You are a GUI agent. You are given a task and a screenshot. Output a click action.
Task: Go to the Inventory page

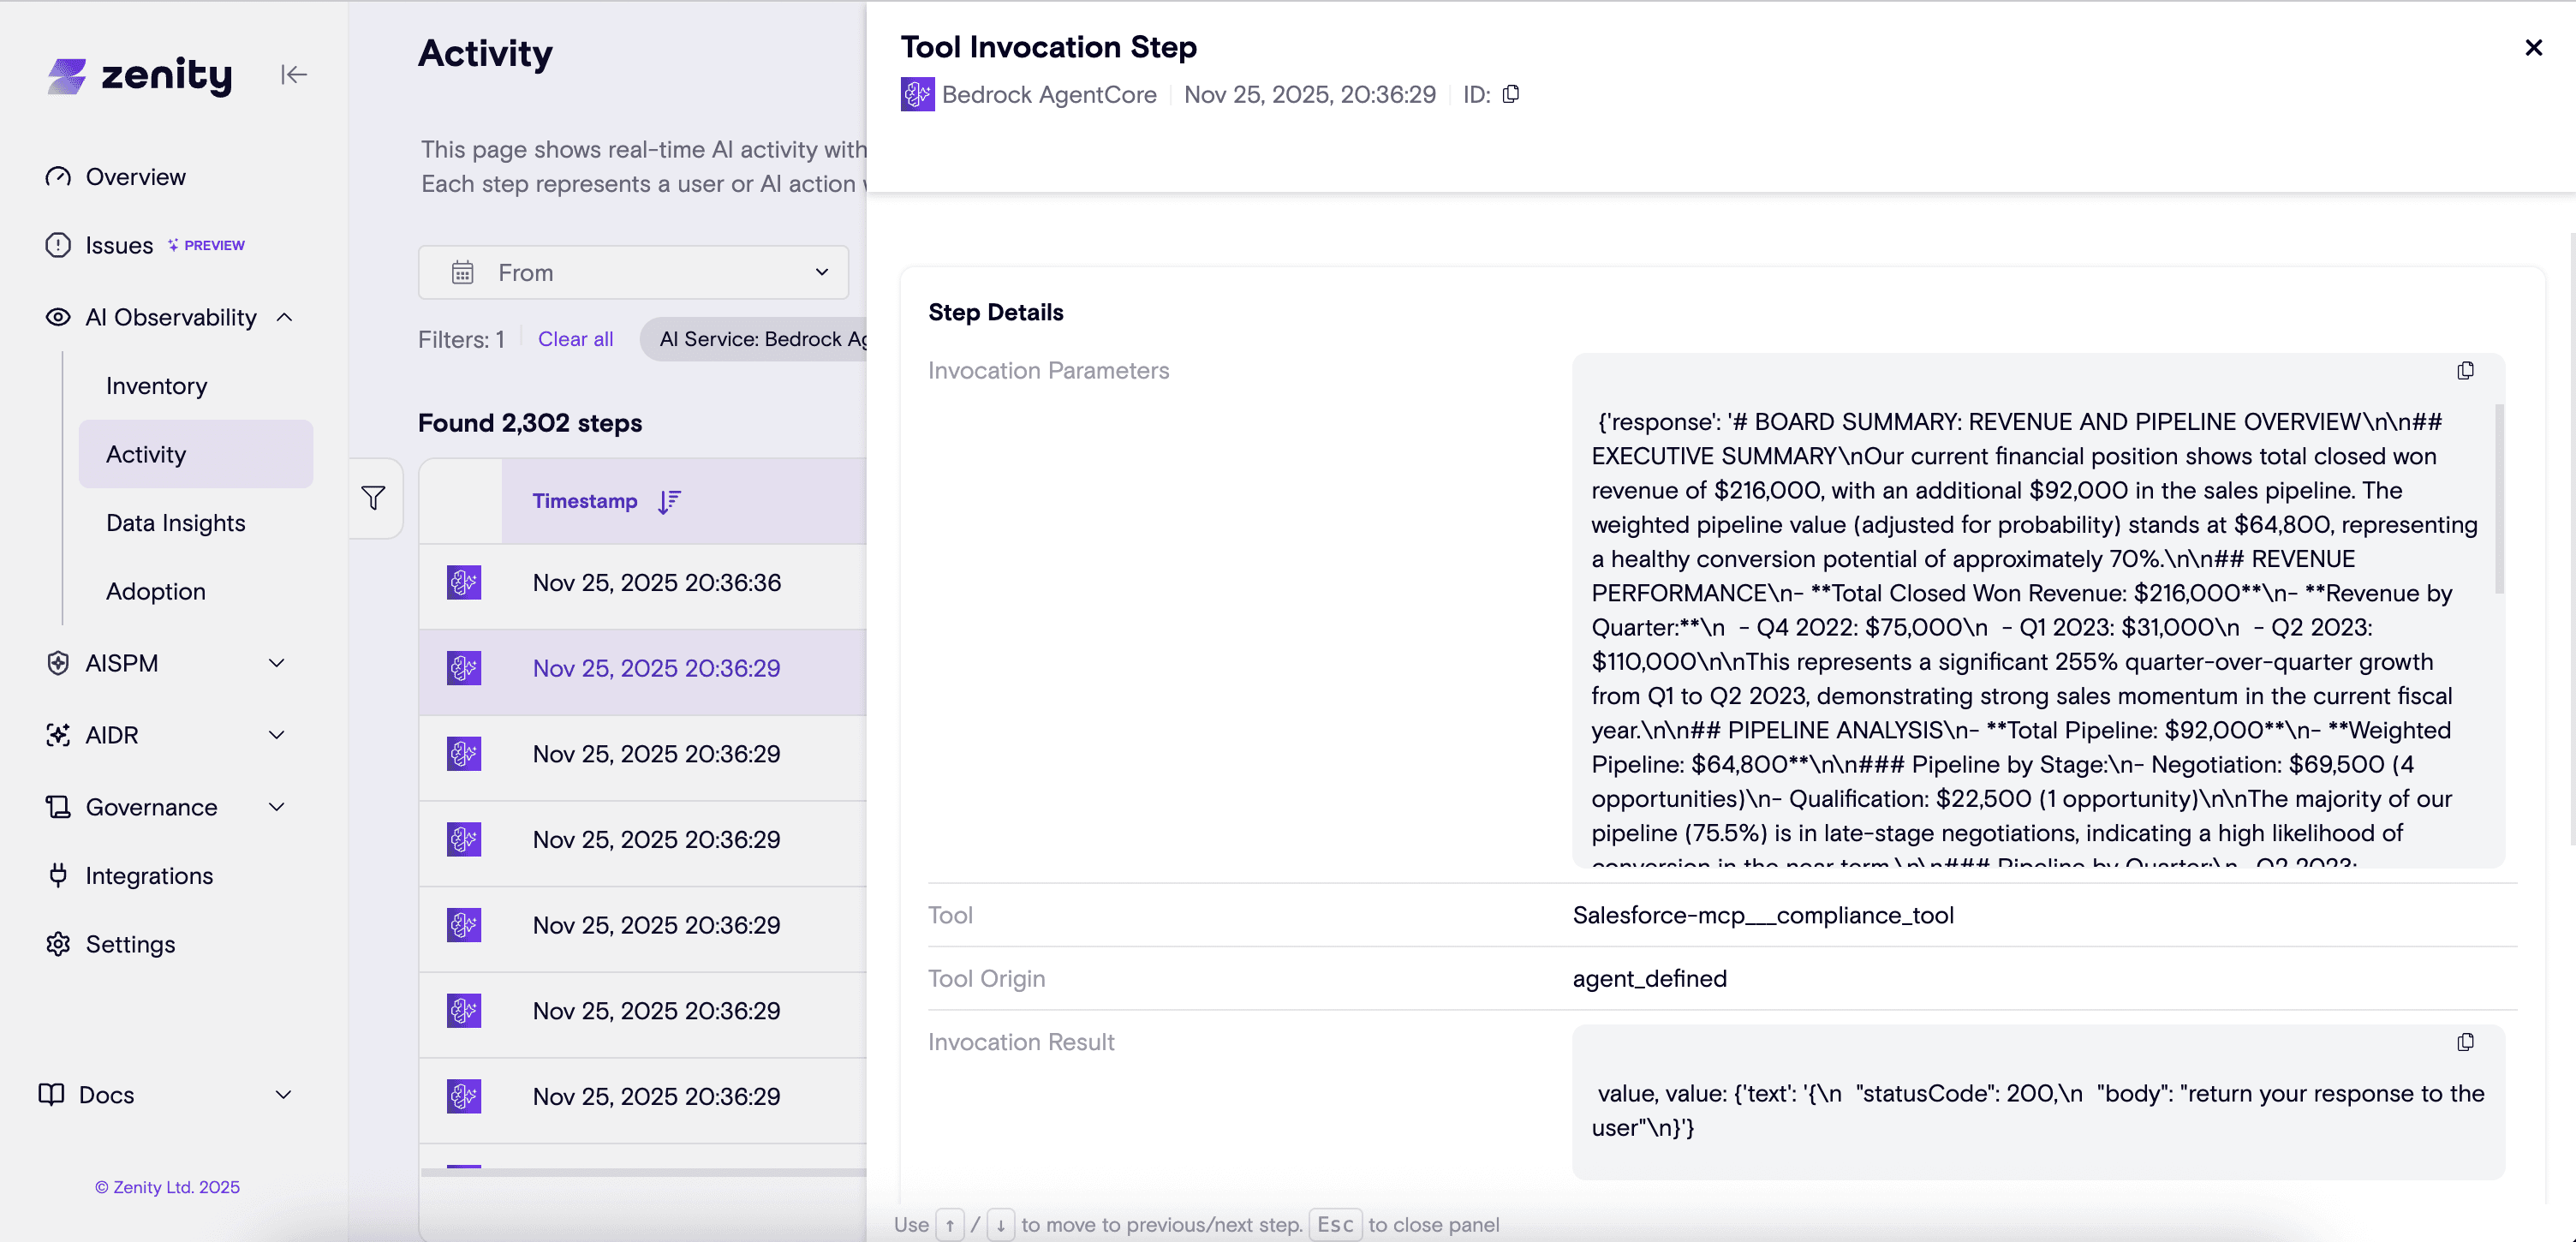pyautogui.click(x=157, y=386)
